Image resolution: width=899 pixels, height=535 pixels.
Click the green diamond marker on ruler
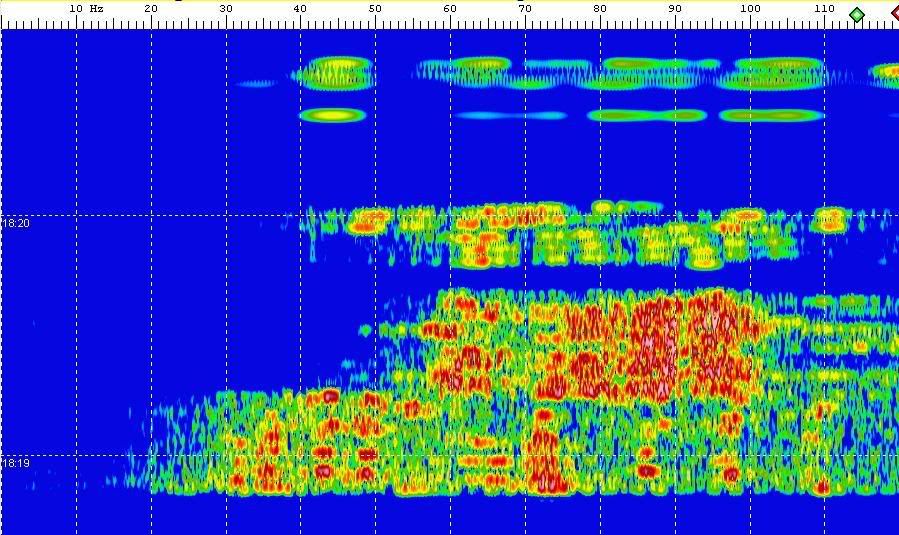pyautogui.click(x=856, y=14)
